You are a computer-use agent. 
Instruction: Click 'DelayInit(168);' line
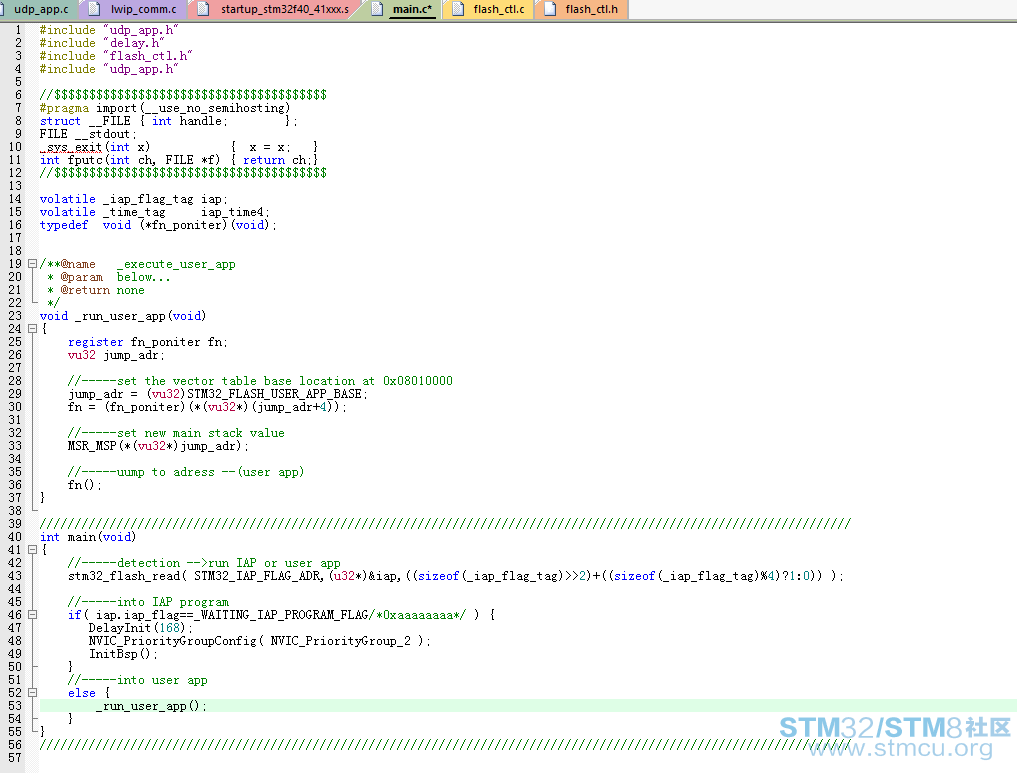141,628
